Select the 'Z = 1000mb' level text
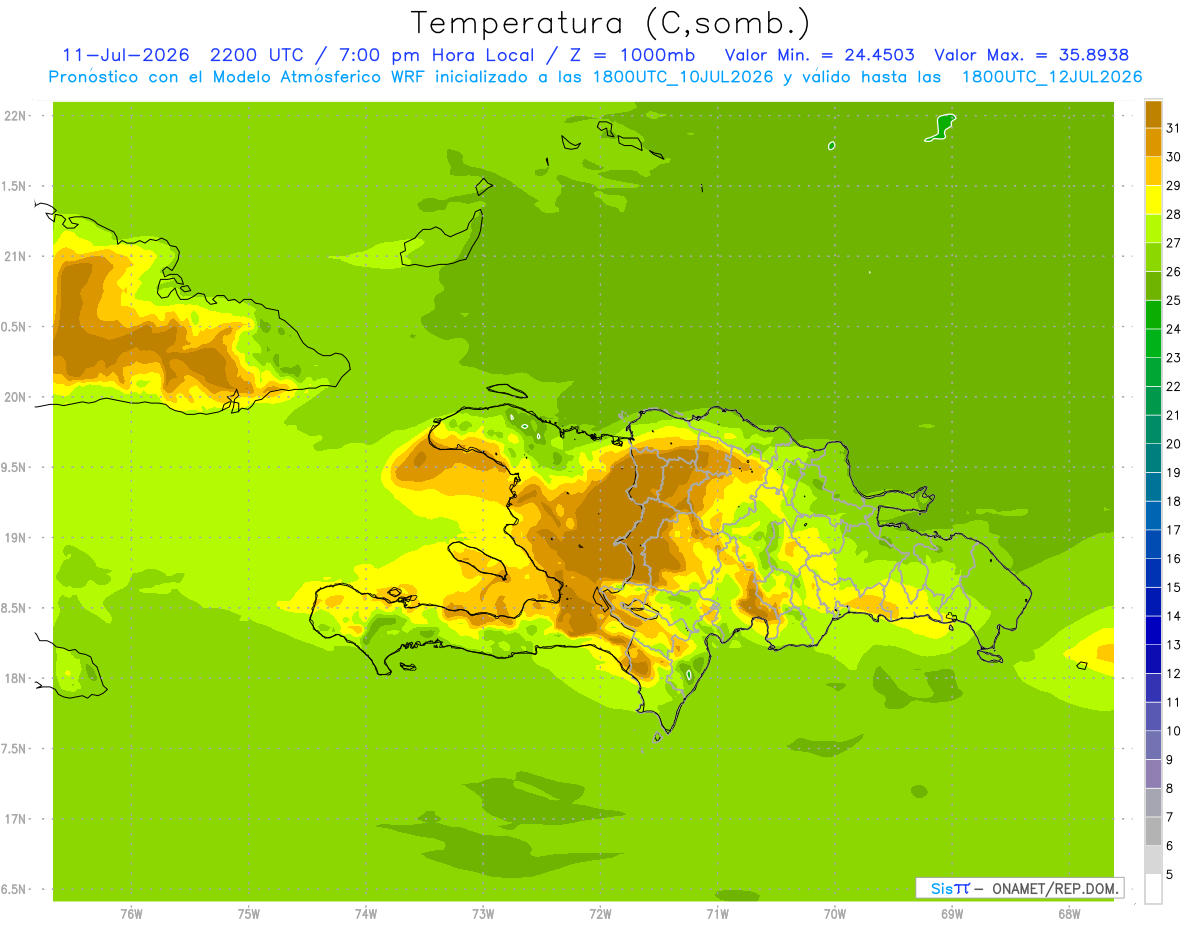Image resolution: width=1200 pixels, height=927 pixels. click(x=634, y=55)
